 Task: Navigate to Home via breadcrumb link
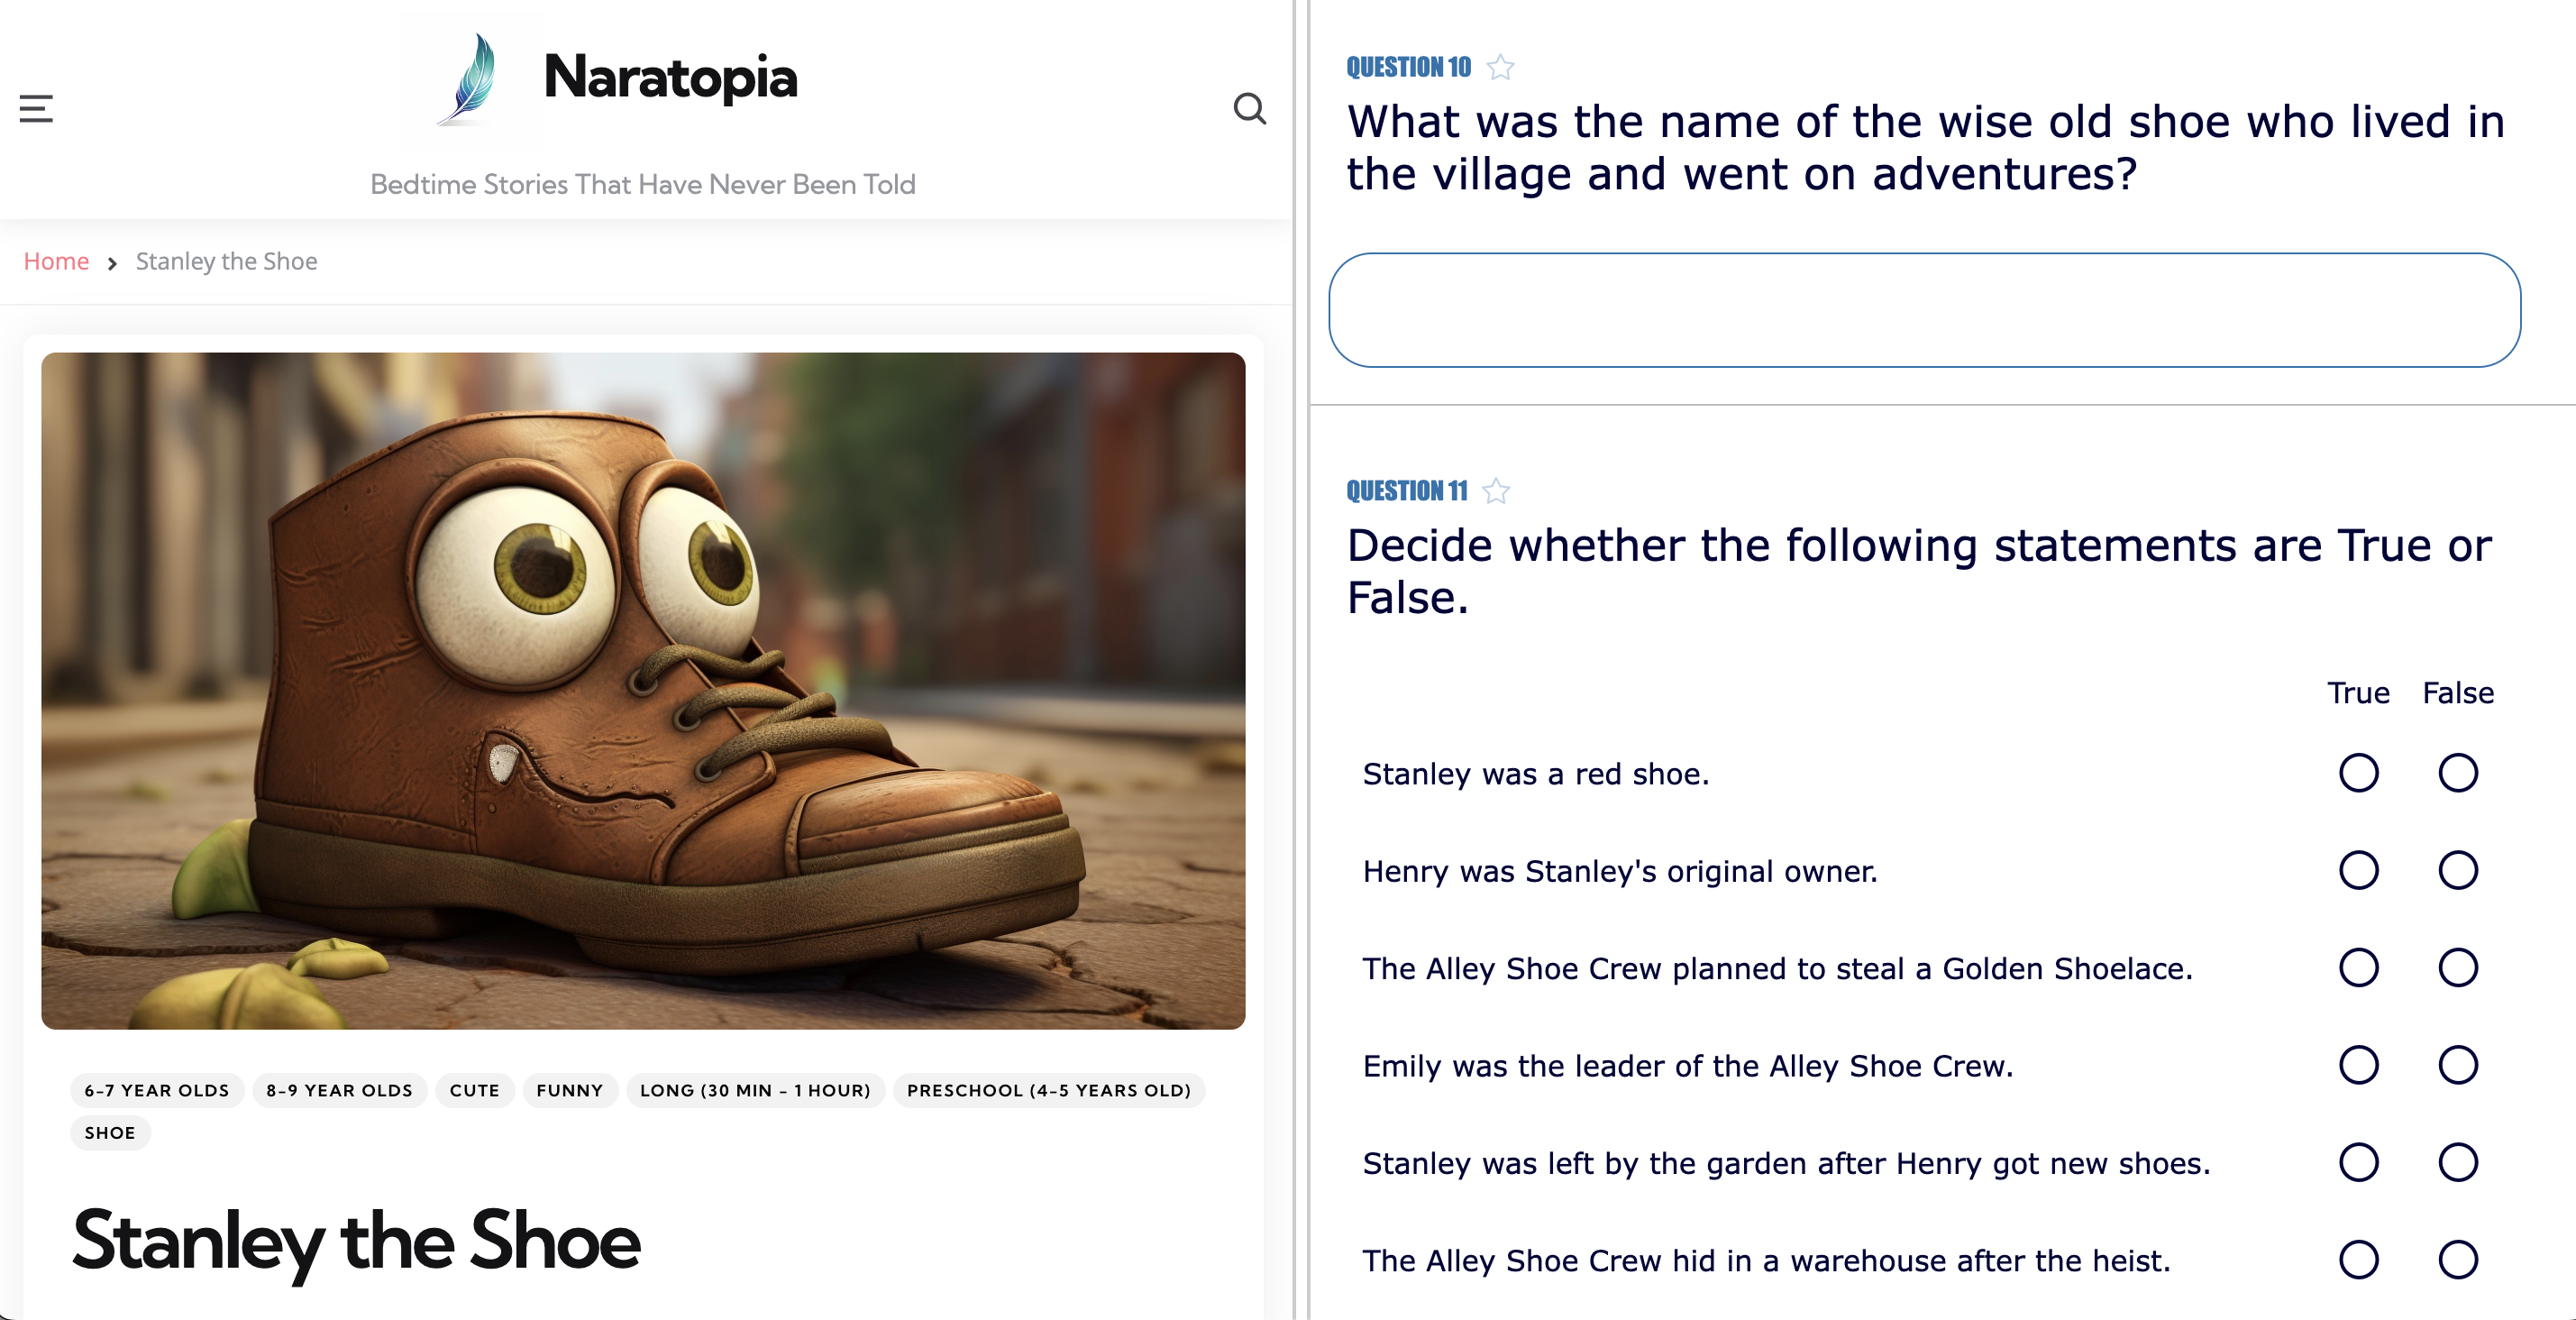[56, 261]
